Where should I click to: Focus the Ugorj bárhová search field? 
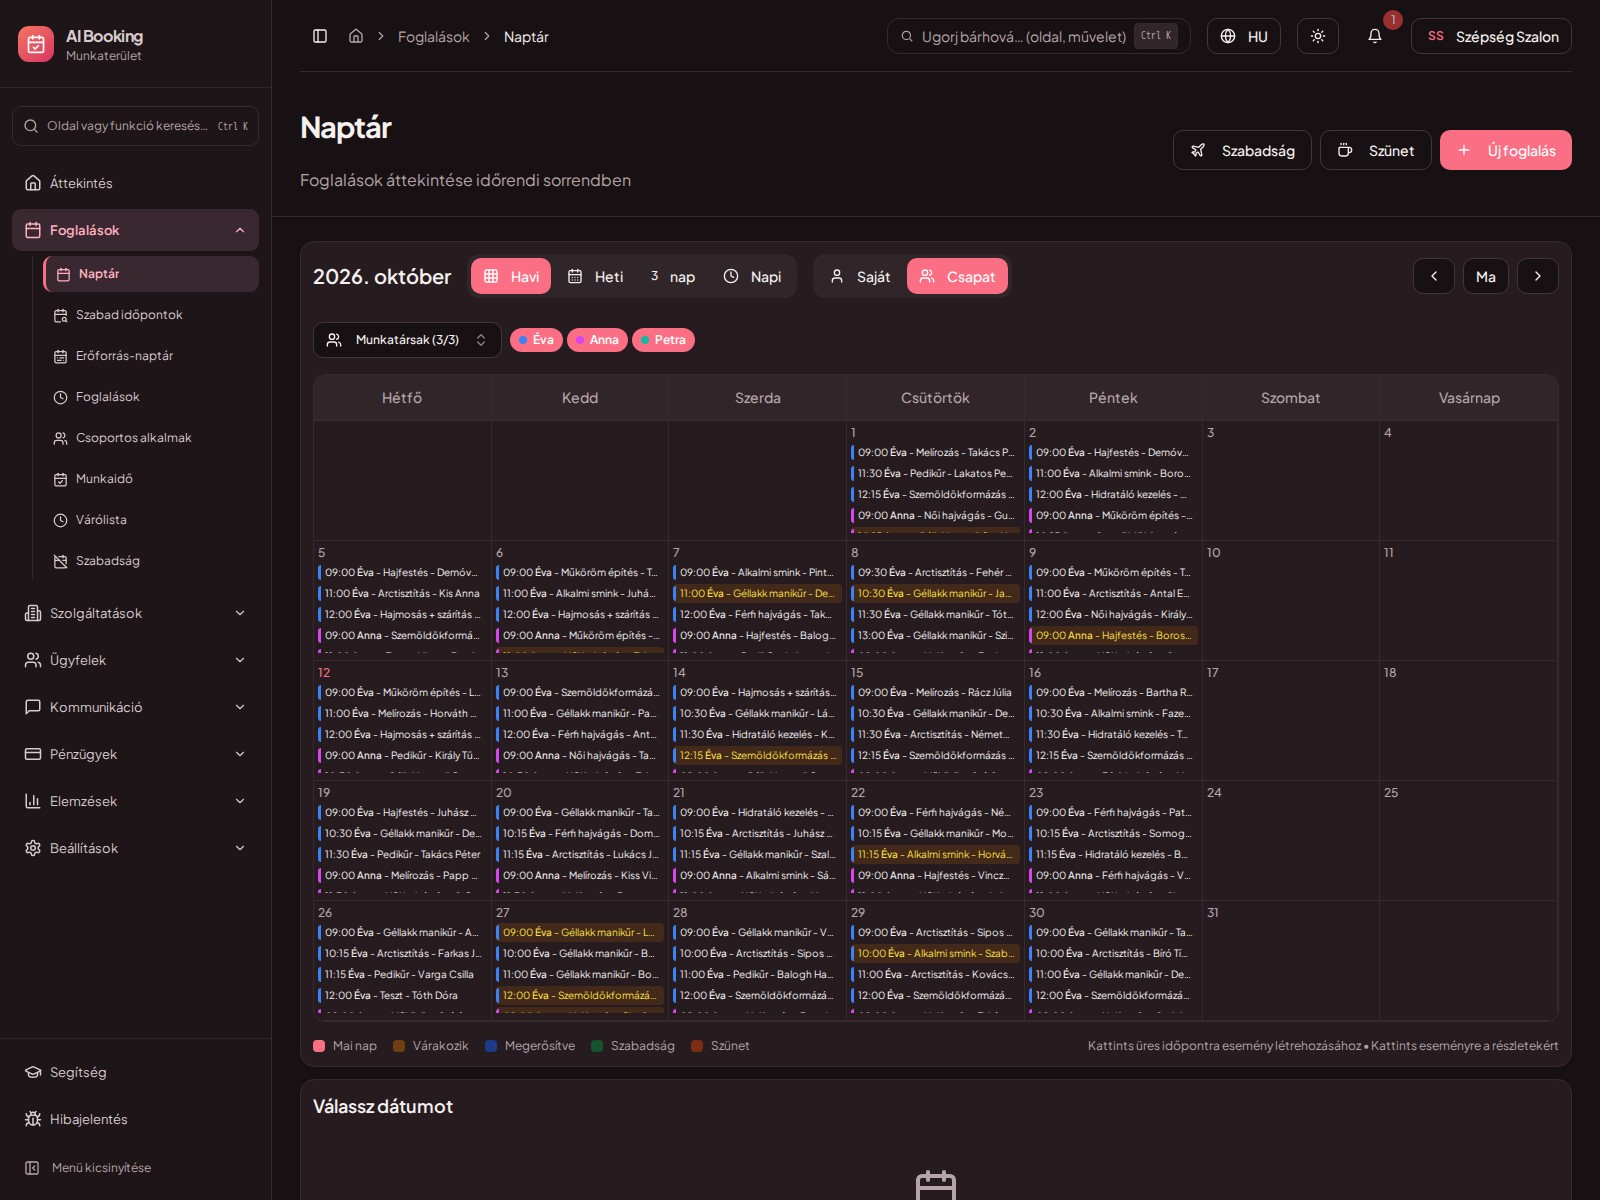click(1038, 36)
